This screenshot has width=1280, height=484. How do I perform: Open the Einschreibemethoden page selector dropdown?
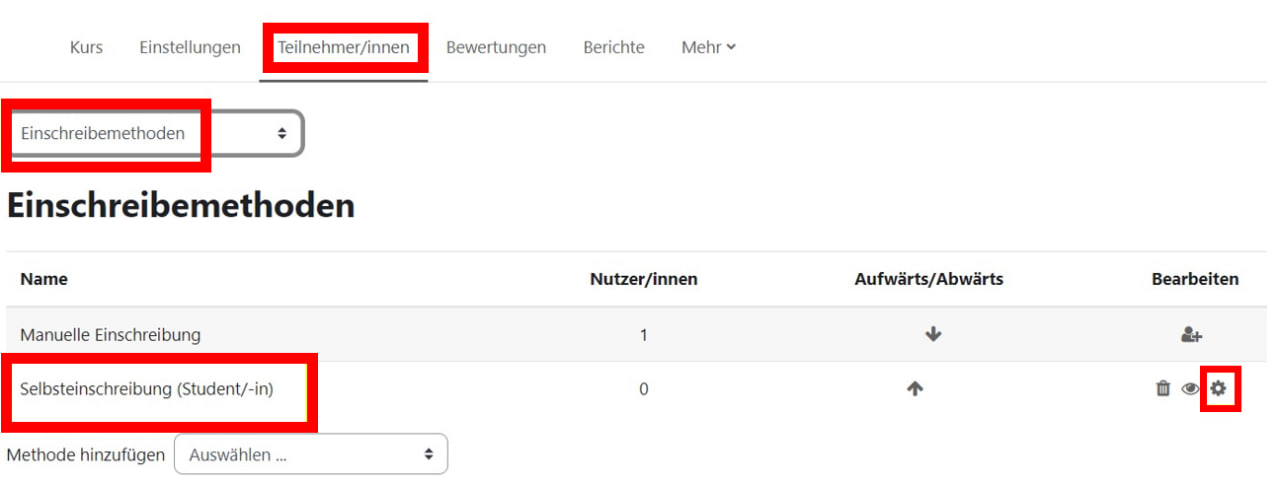(154, 133)
